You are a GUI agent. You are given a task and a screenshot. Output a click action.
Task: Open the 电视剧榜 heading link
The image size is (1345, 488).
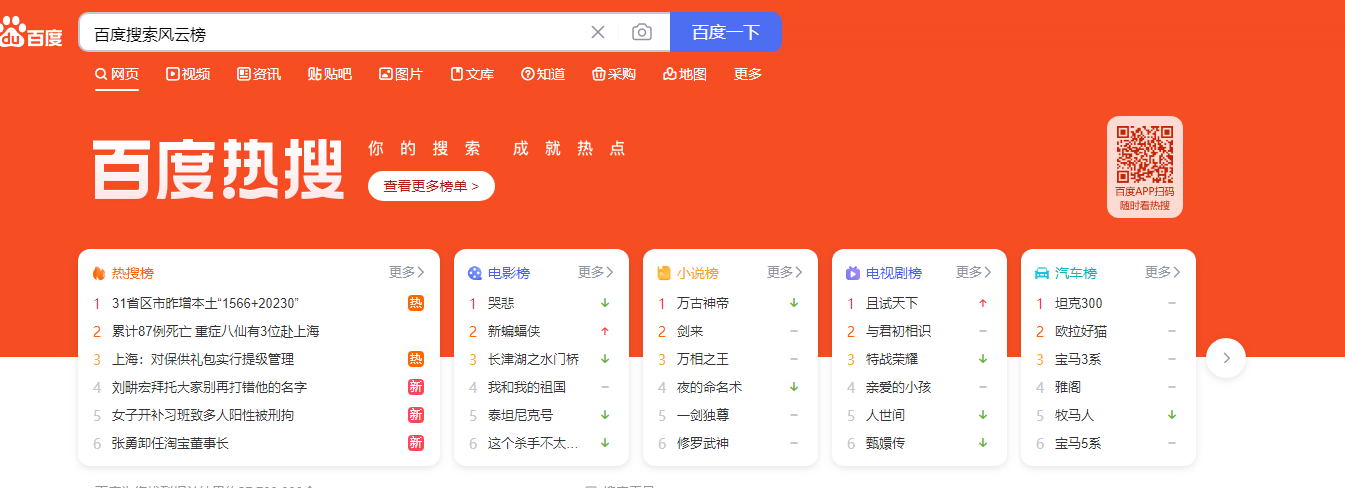tap(894, 273)
